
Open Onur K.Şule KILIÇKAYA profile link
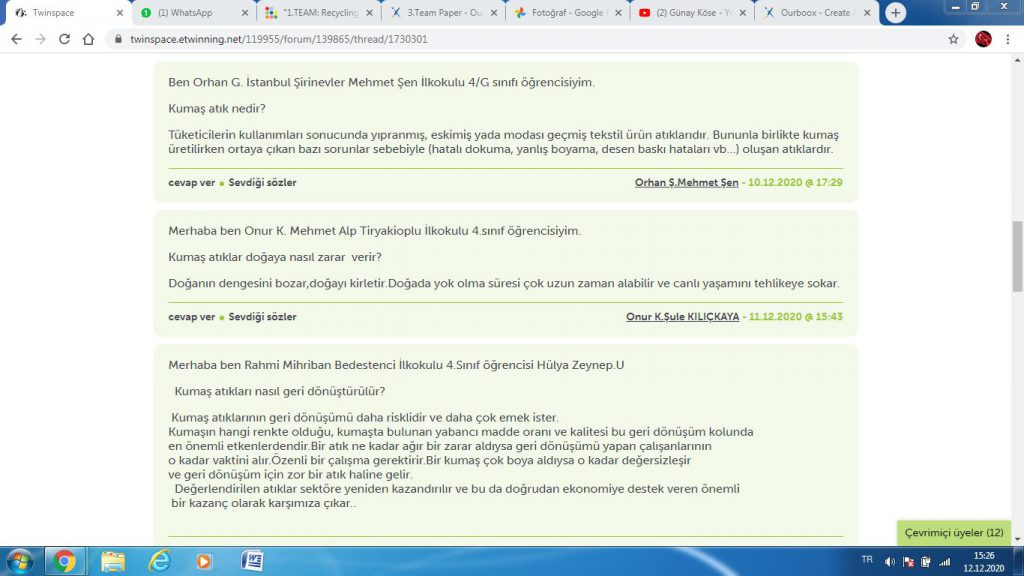tap(682, 317)
